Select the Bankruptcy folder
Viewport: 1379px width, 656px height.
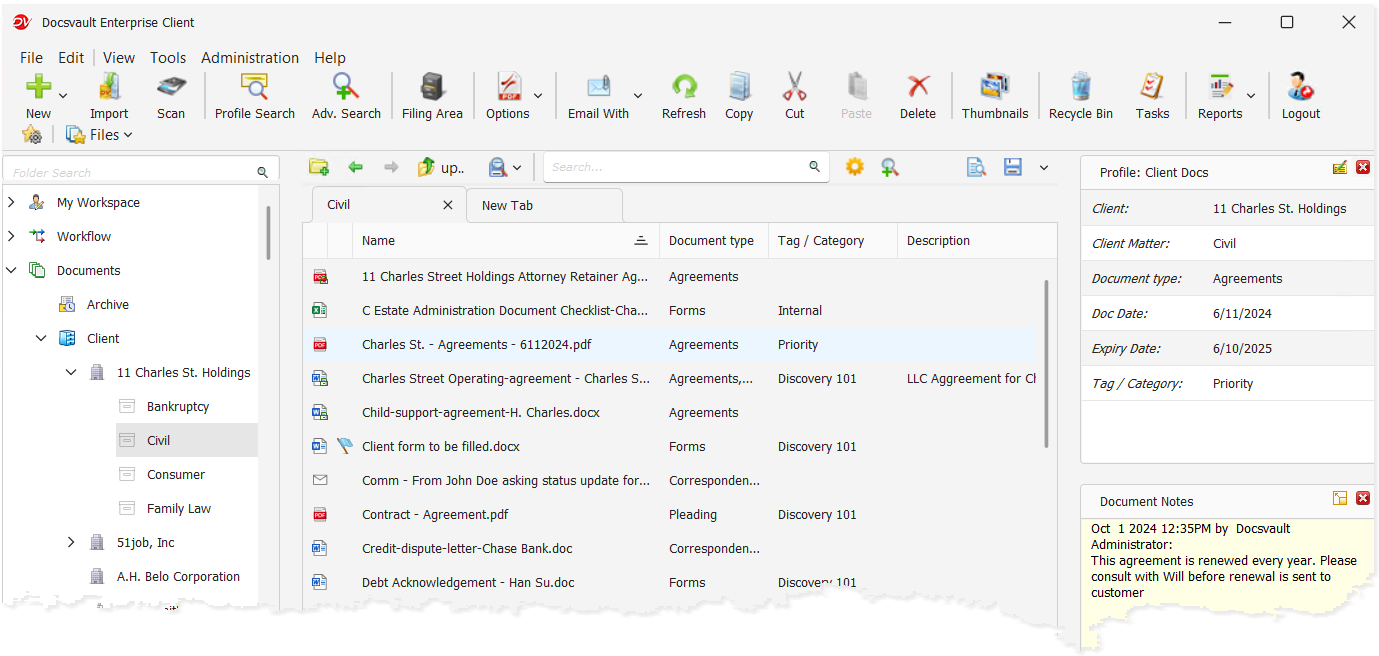[177, 406]
